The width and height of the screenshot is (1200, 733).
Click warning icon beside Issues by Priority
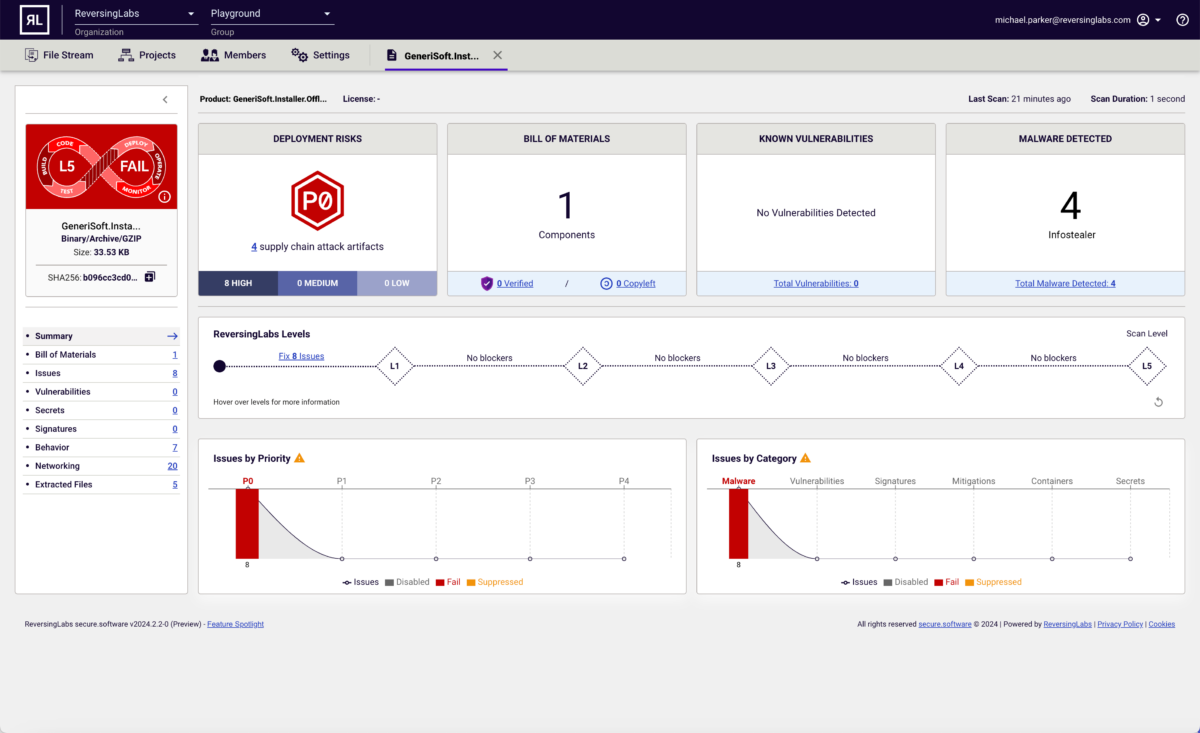tap(299, 458)
